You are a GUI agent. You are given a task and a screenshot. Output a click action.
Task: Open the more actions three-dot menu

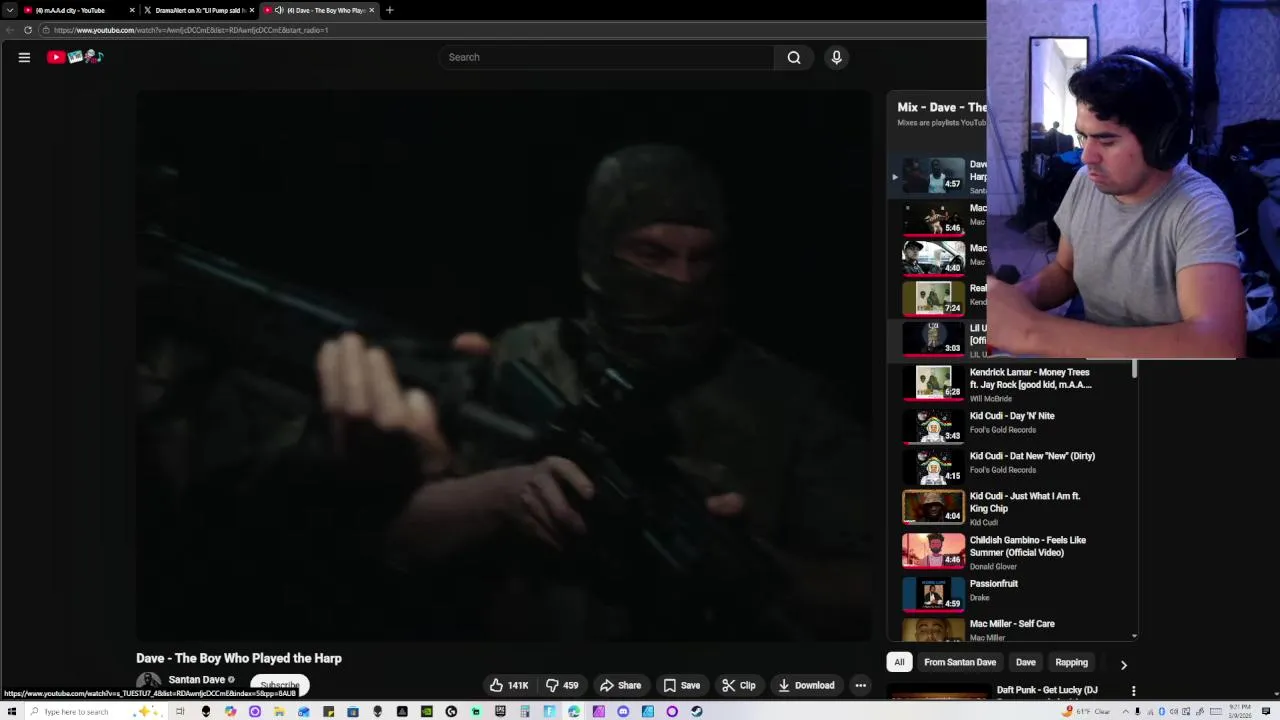coord(860,685)
